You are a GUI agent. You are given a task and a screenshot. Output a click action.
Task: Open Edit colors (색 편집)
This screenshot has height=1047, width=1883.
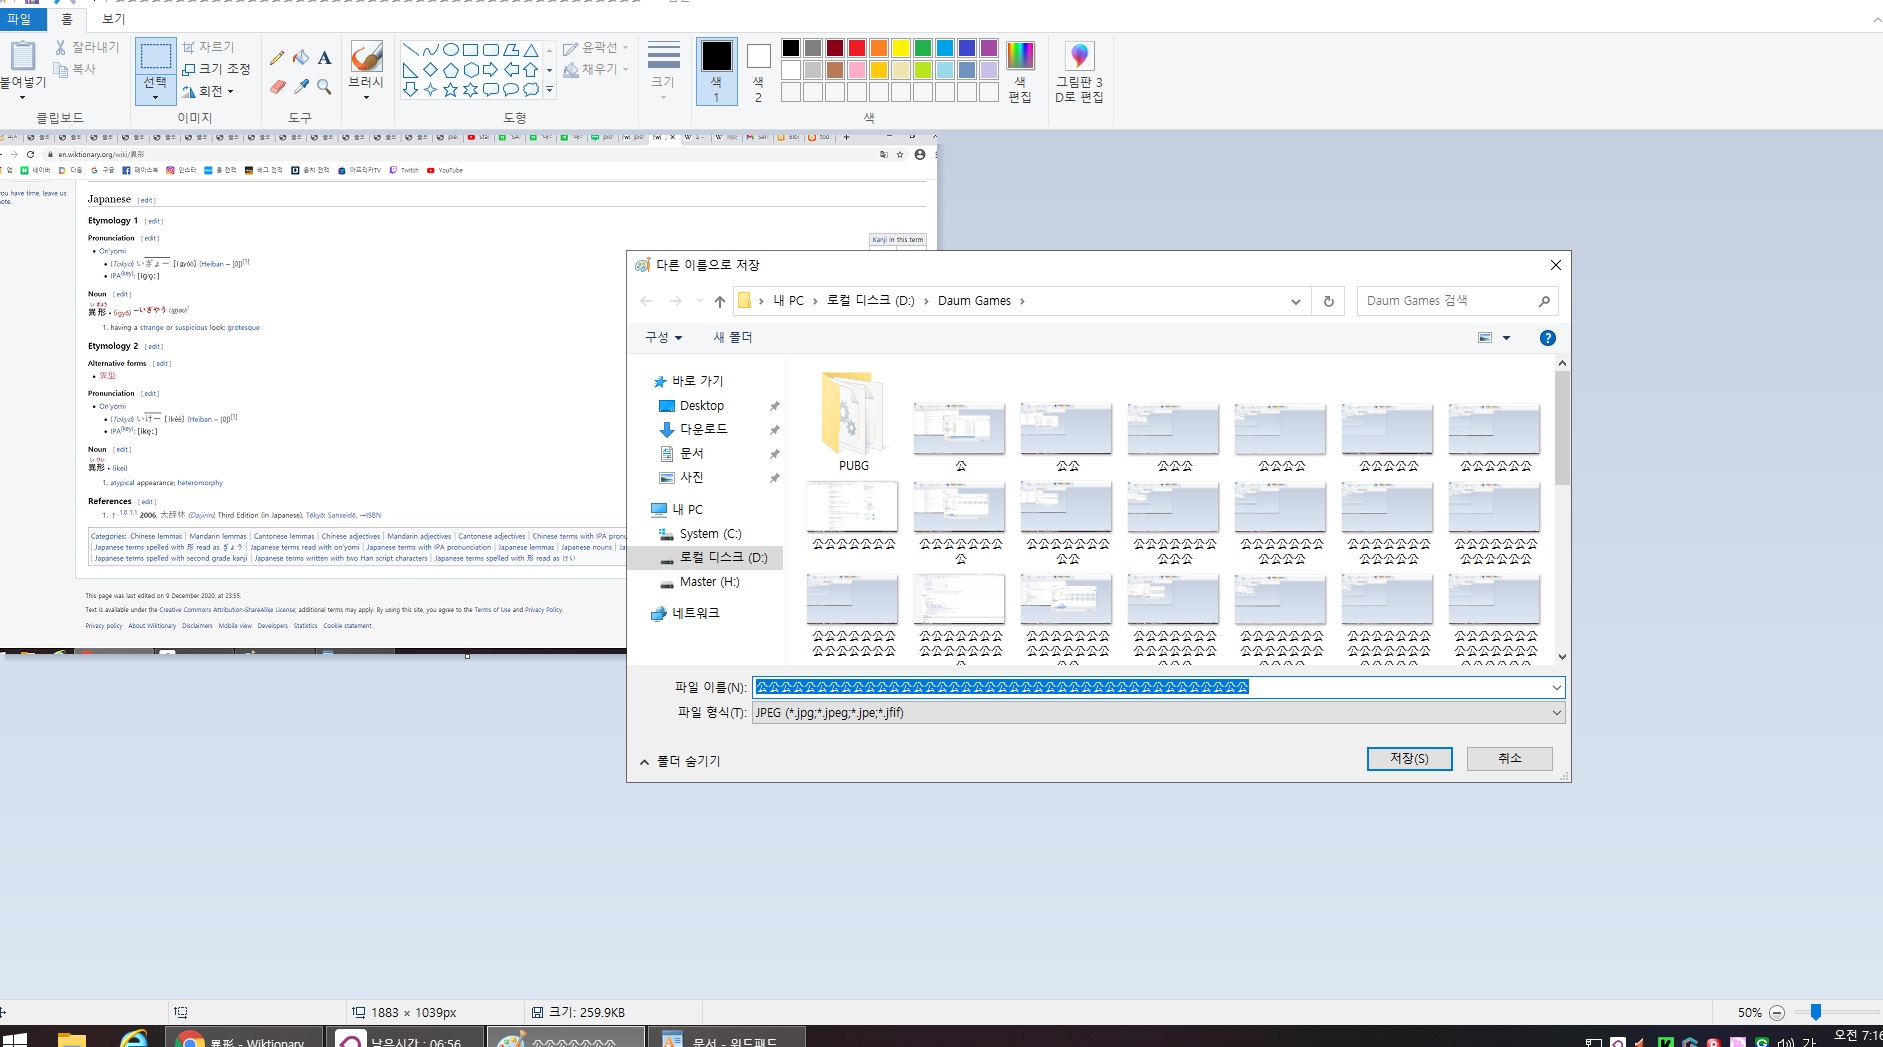coord(1020,71)
